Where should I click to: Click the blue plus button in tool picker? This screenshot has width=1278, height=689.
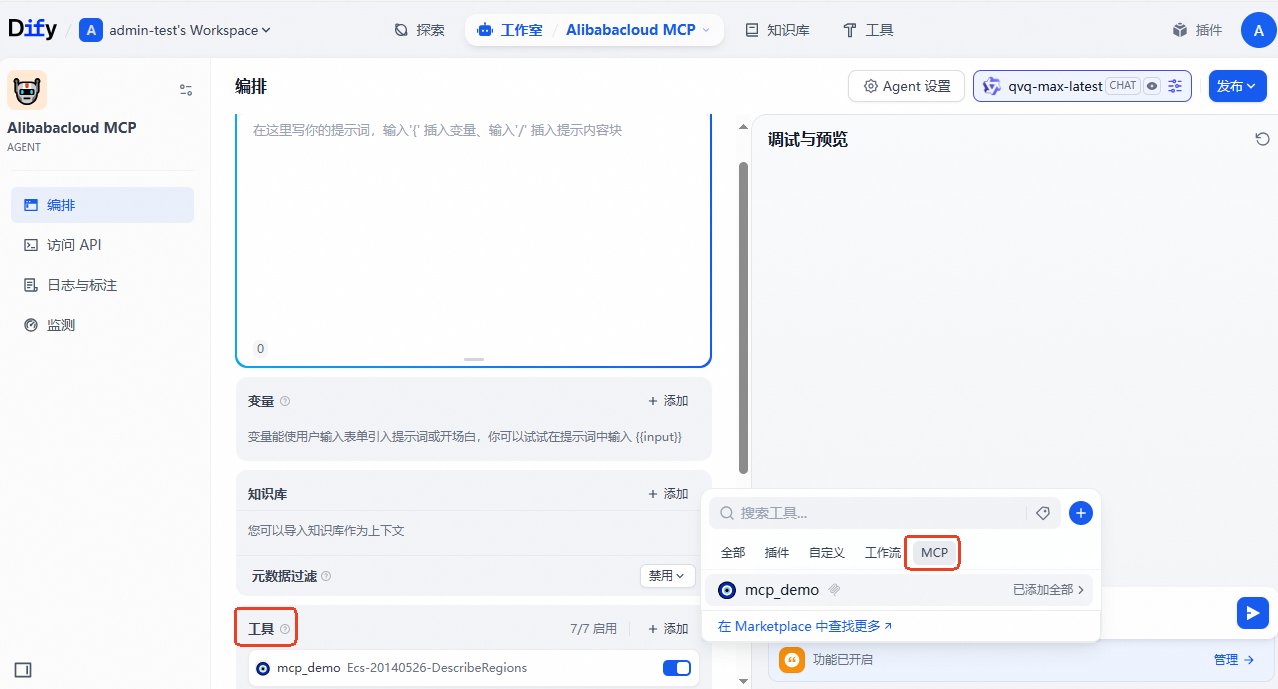click(x=1081, y=513)
